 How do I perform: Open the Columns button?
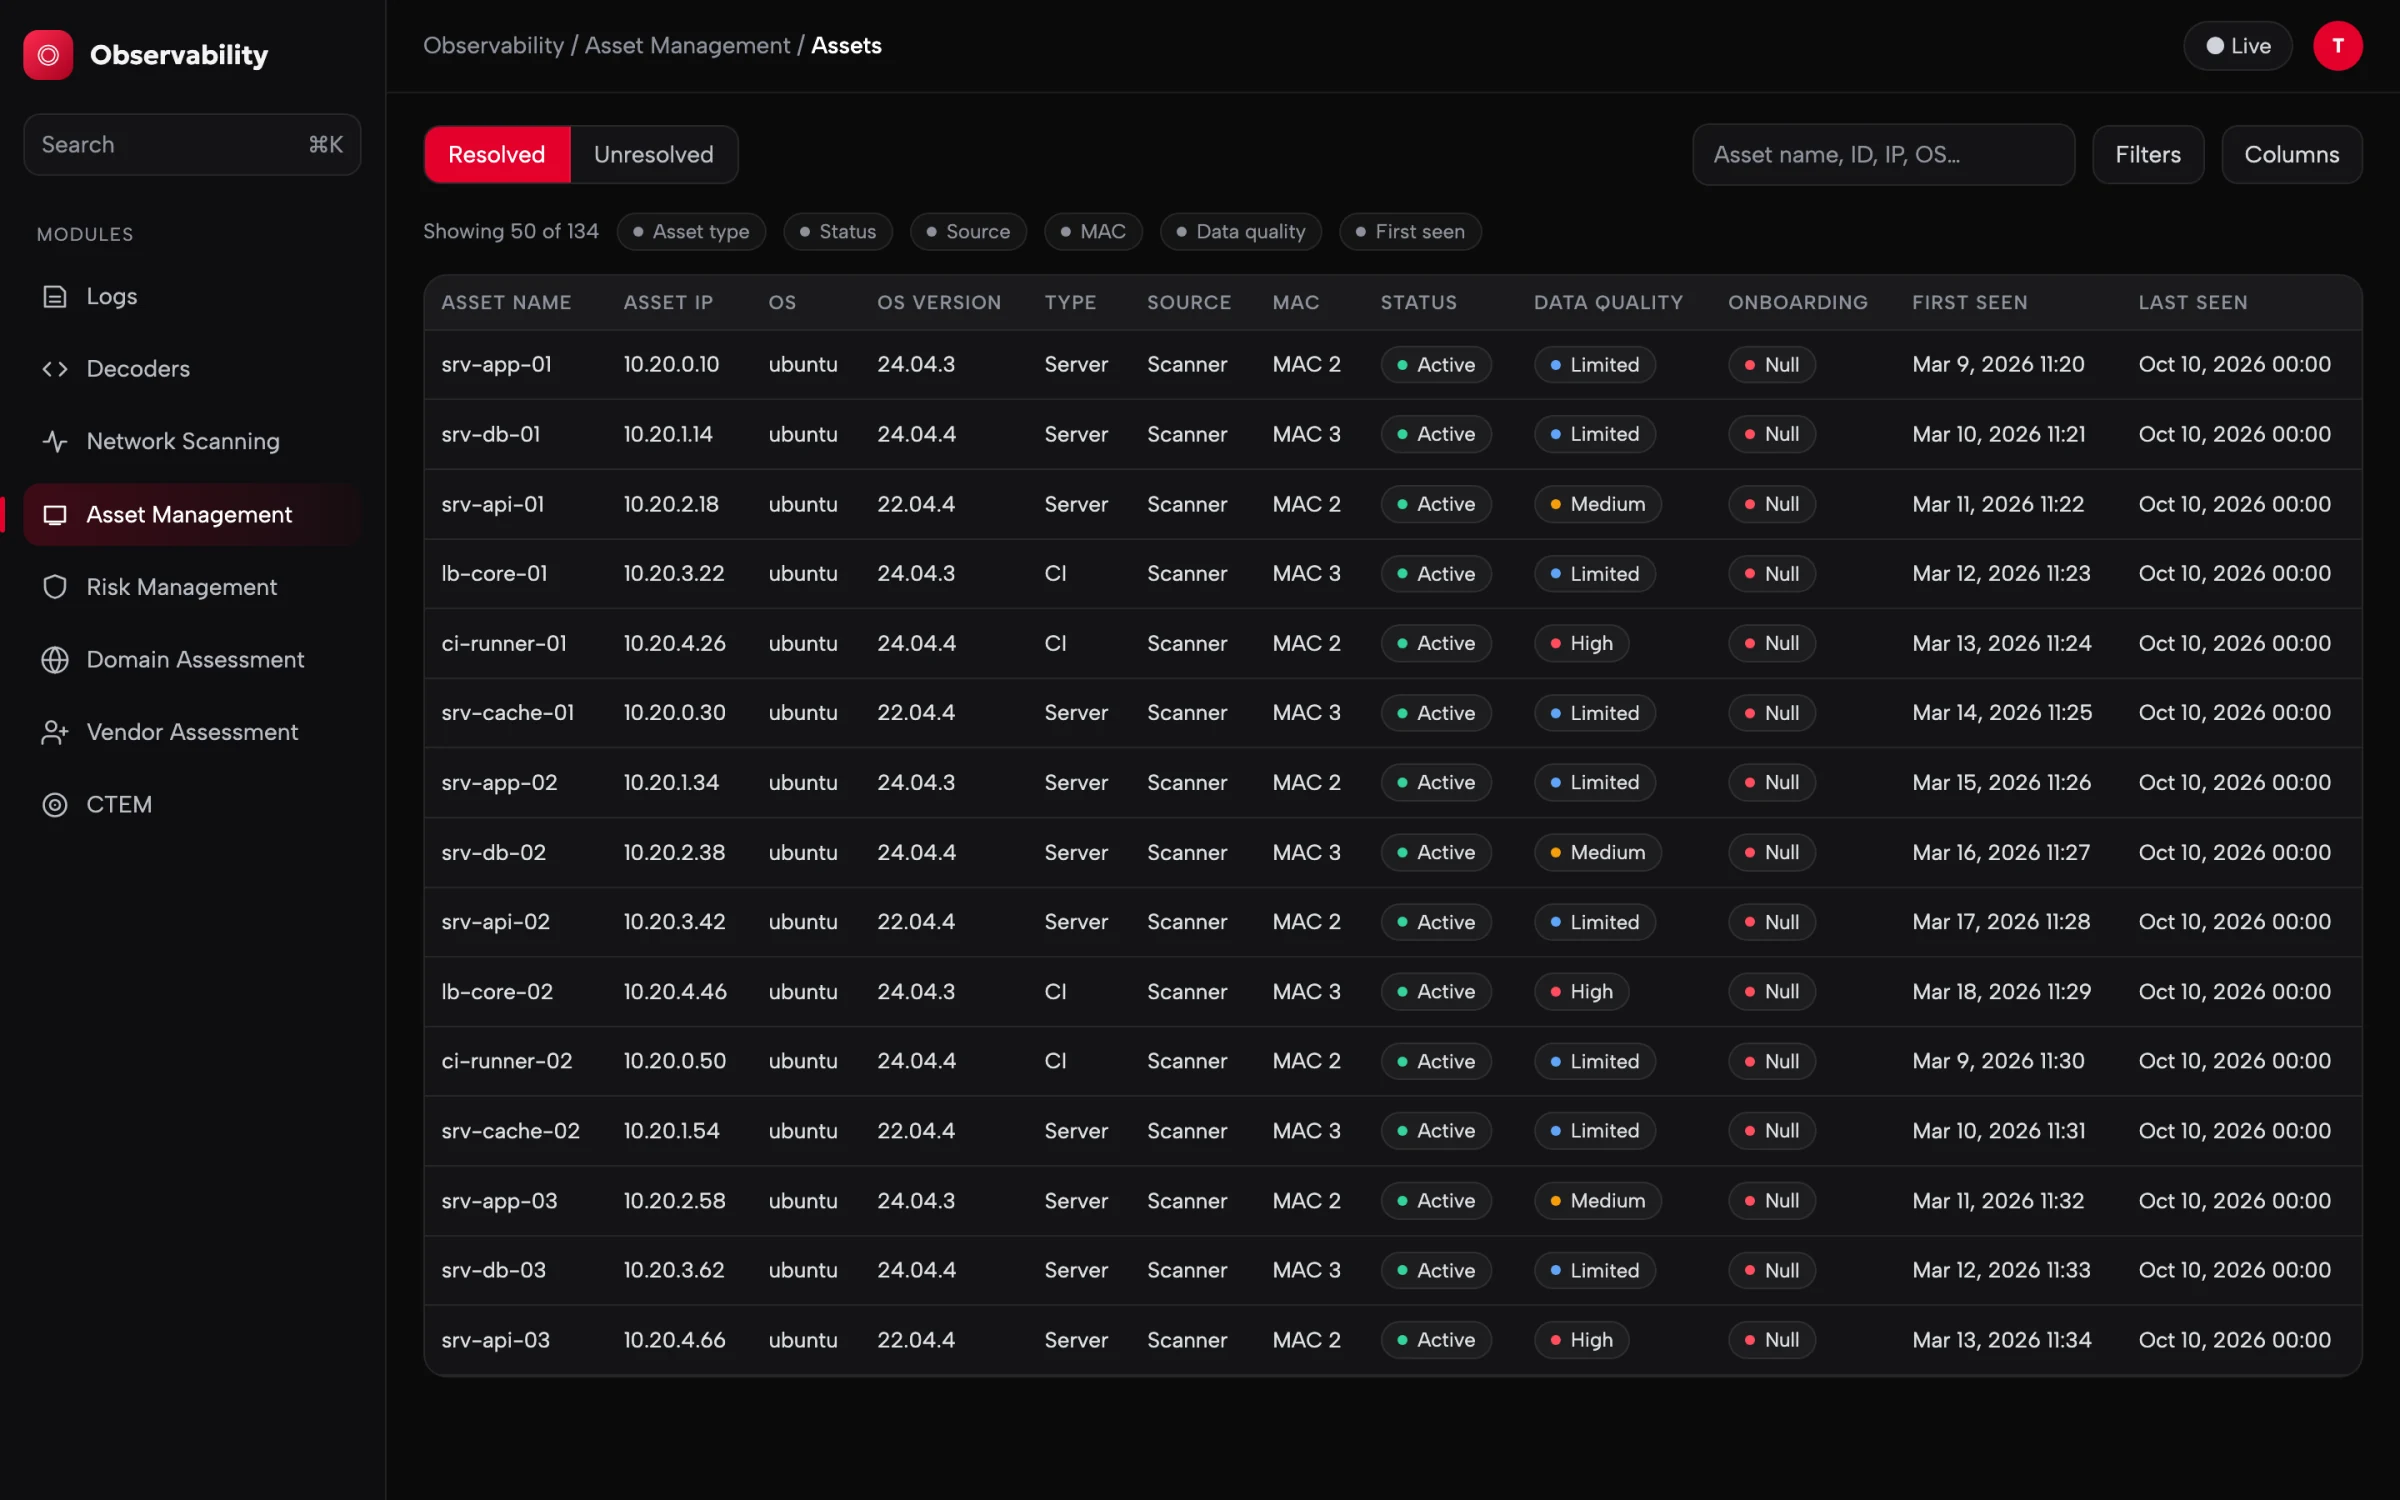coord(2292,155)
